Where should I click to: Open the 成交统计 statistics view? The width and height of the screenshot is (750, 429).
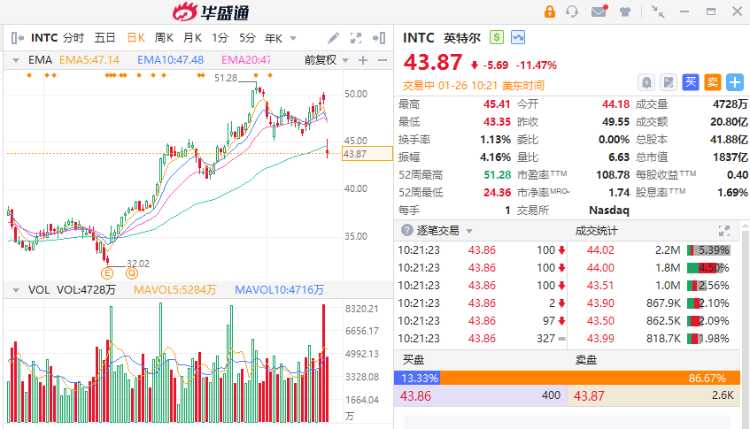coord(596,231)
